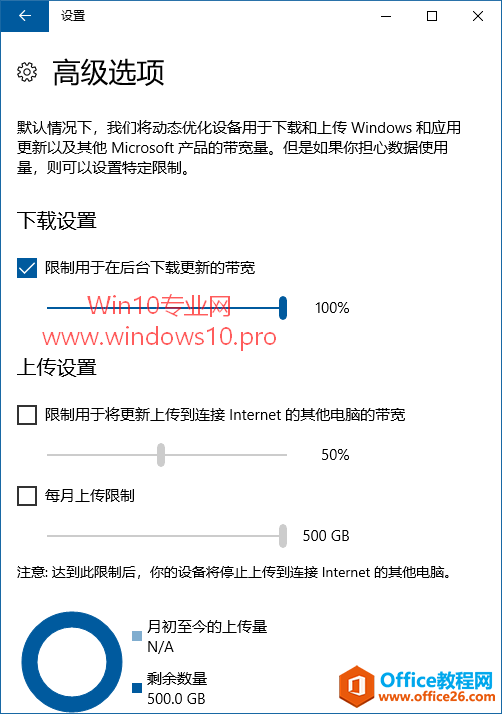
Task: Click the 100% download percentage value
Action: (x=332, y=308)
